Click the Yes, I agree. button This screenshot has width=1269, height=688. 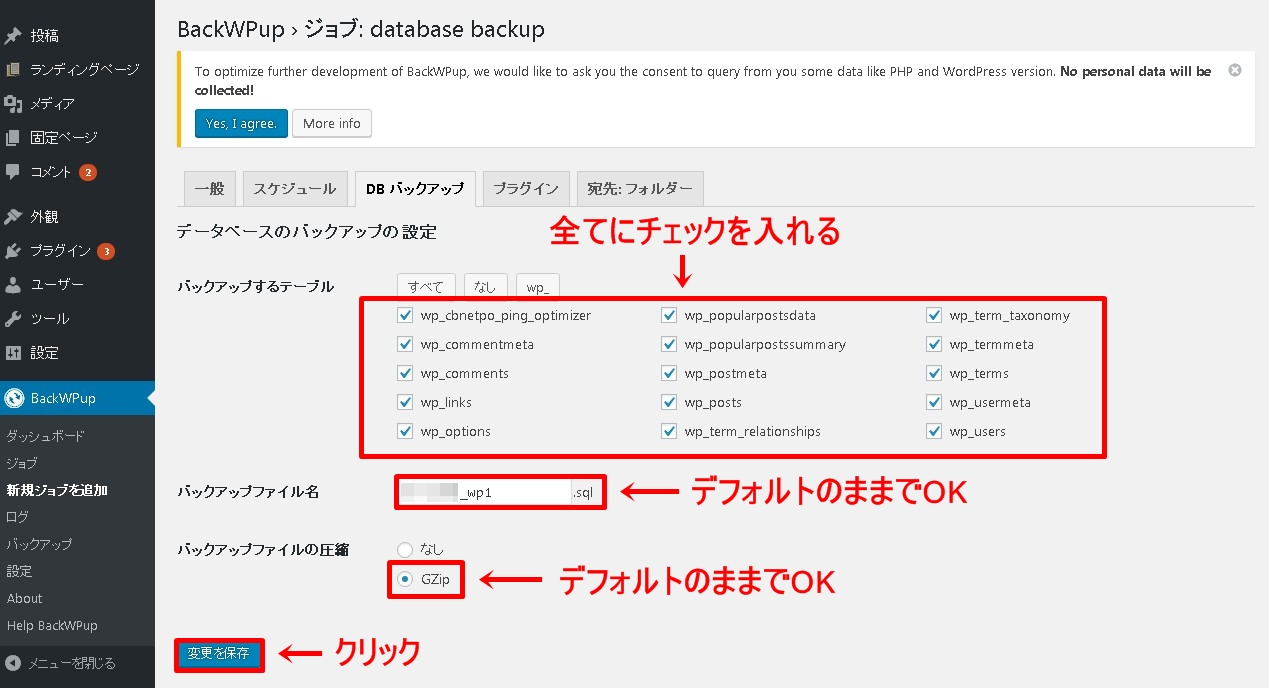click(x=241, y=123)
